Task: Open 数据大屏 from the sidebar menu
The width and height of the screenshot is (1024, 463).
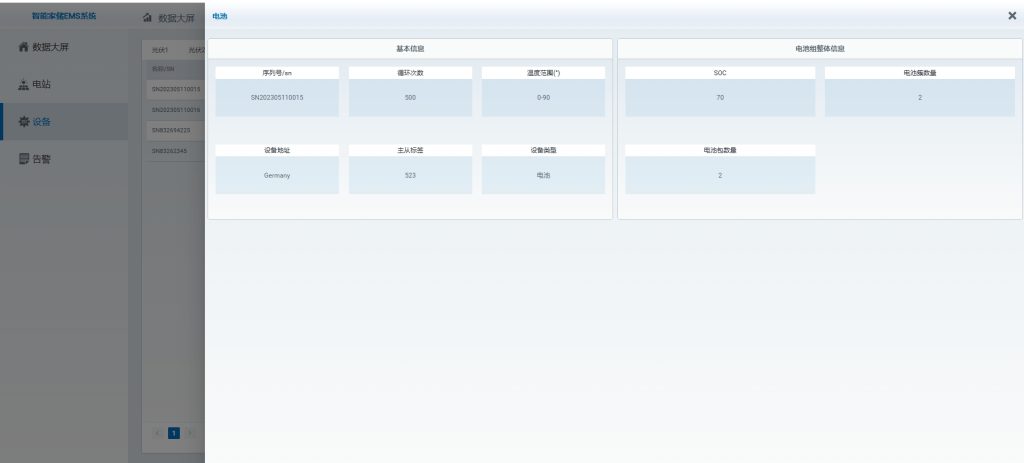Action: (50, 47)
